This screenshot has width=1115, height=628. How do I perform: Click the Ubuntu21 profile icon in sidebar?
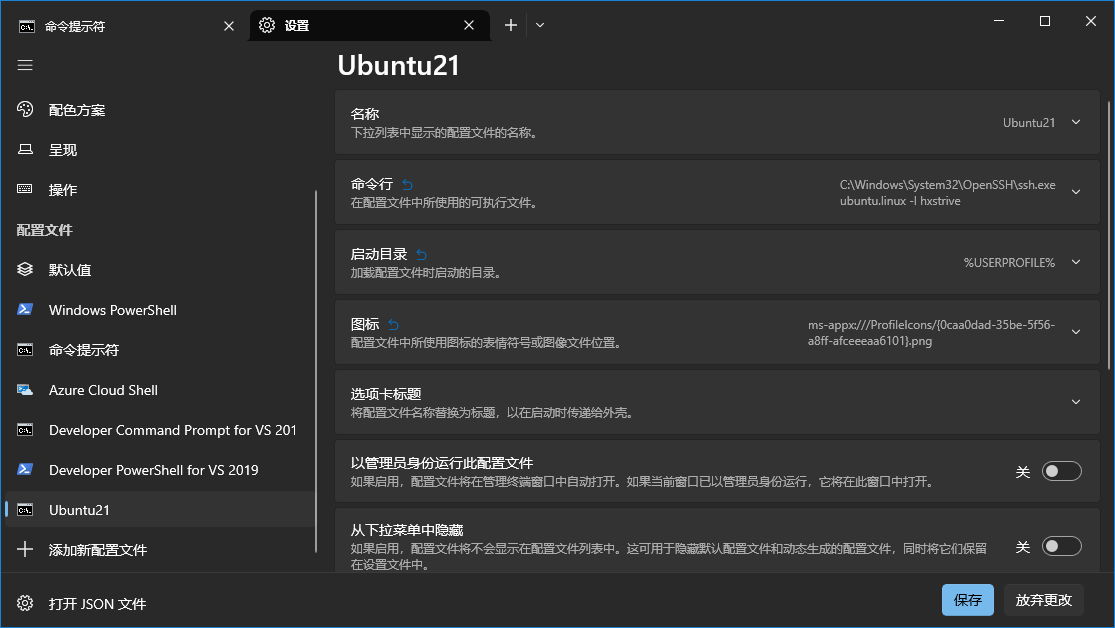coord(25,509)
